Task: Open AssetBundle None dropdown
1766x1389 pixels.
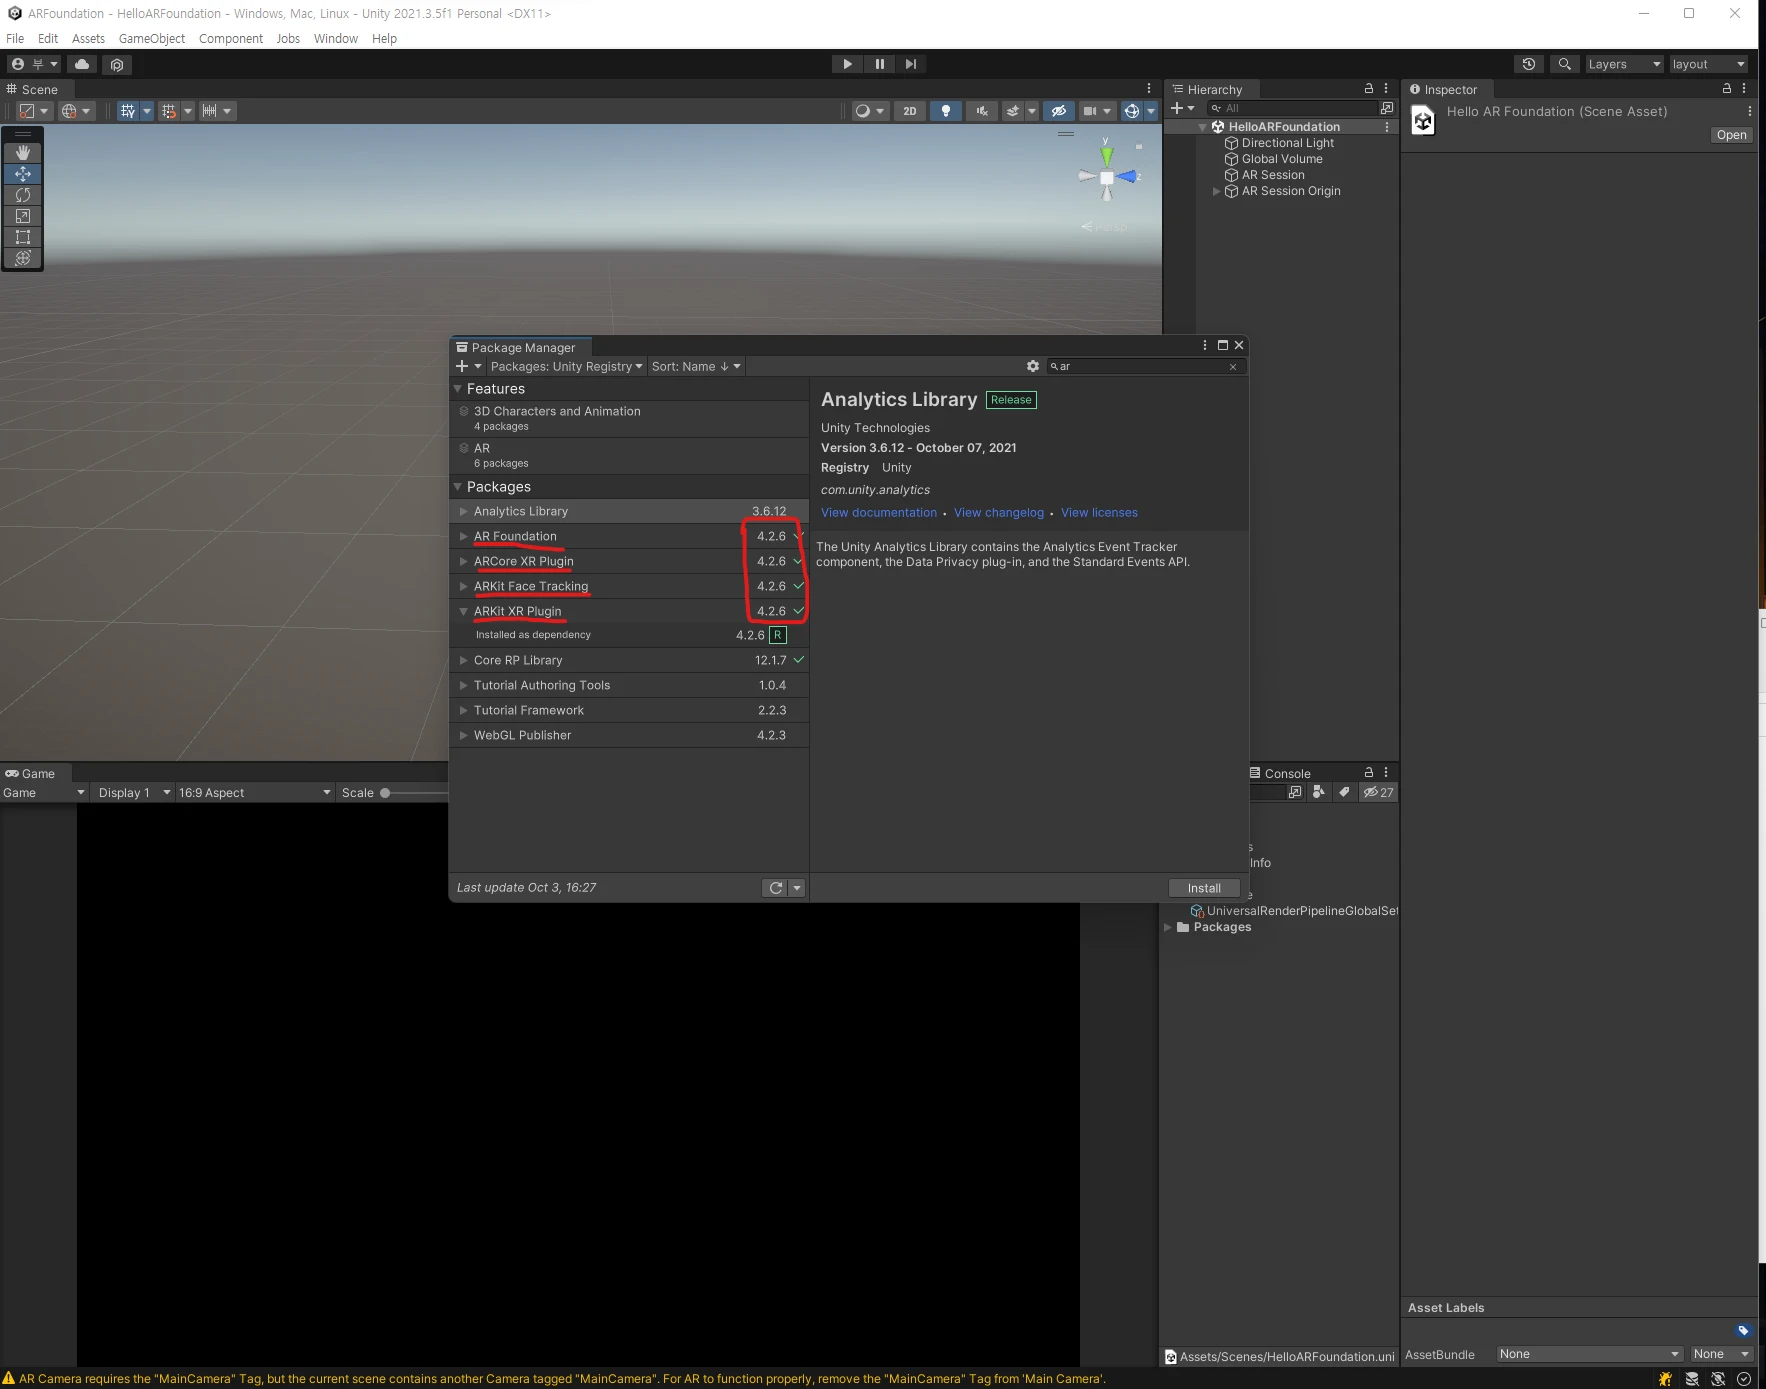Action: point(1589,1354)
